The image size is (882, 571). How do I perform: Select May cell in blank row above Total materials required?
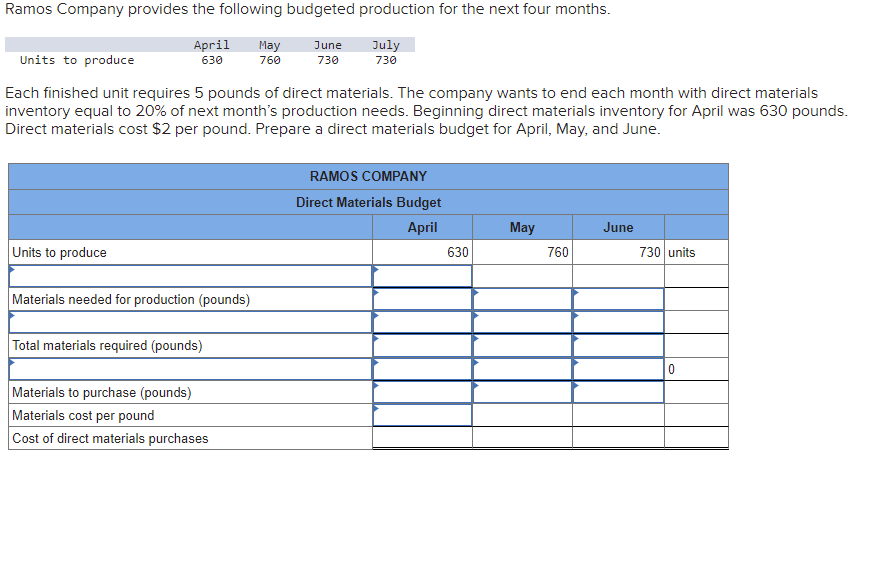click(x=523, y=322)
